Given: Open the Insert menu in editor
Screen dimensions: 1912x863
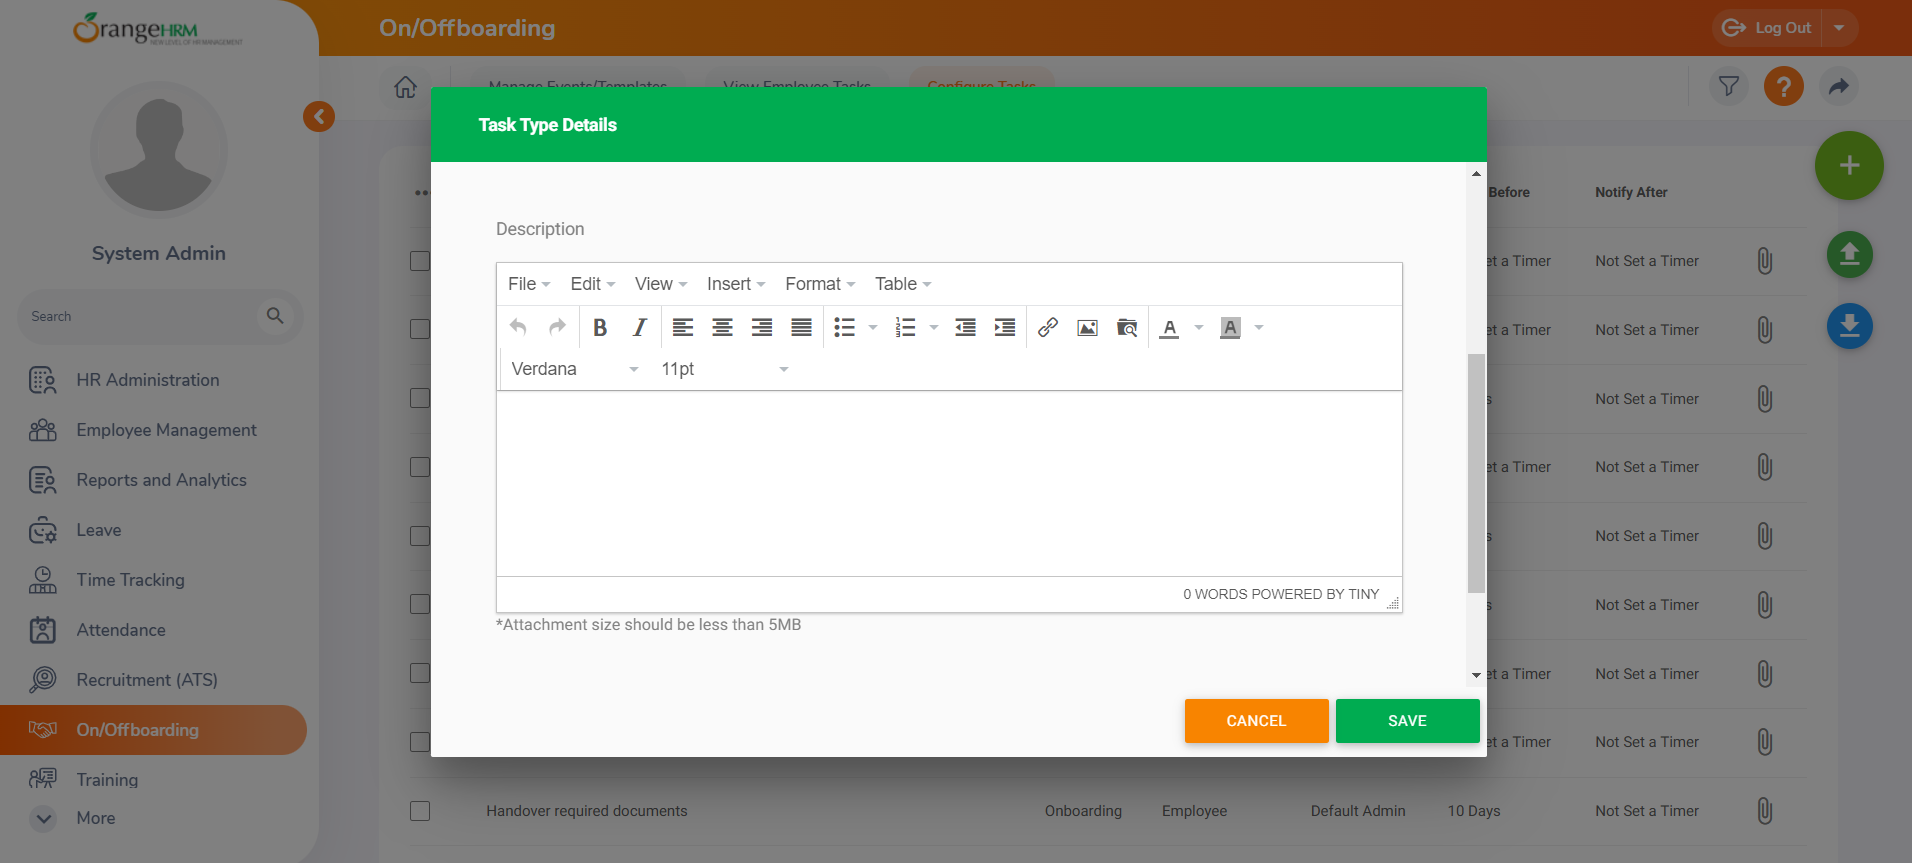Looking at the screenshot, I should point(735,284).
